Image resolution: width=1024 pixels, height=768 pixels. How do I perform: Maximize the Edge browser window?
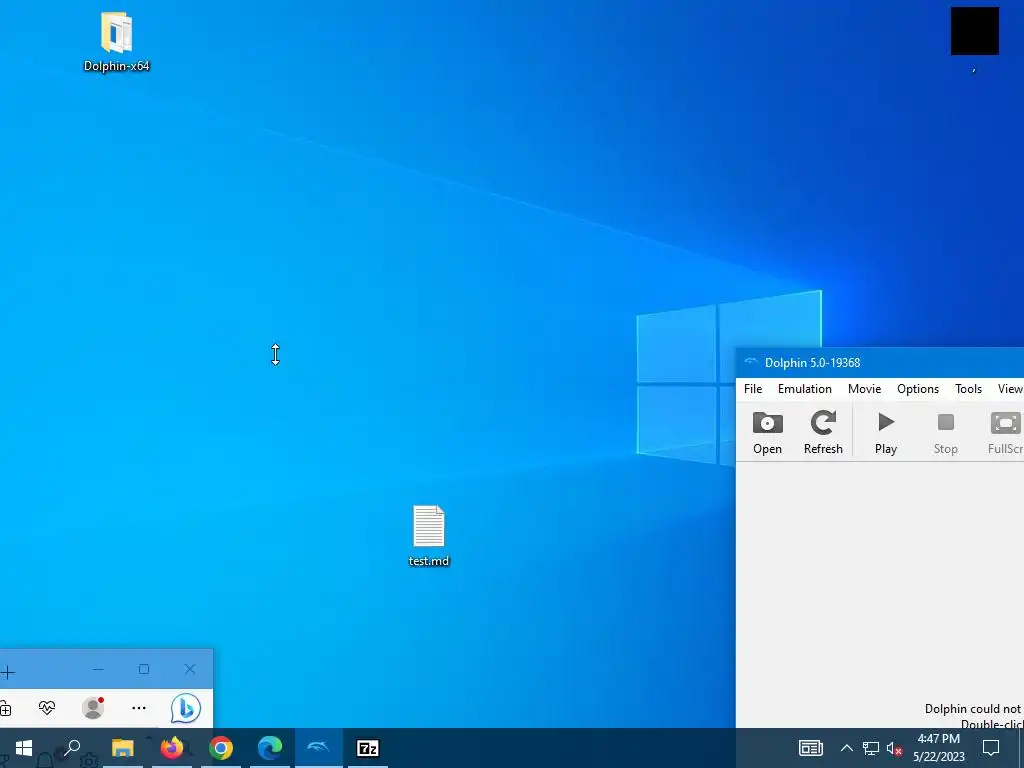click(x=144, y=669)
